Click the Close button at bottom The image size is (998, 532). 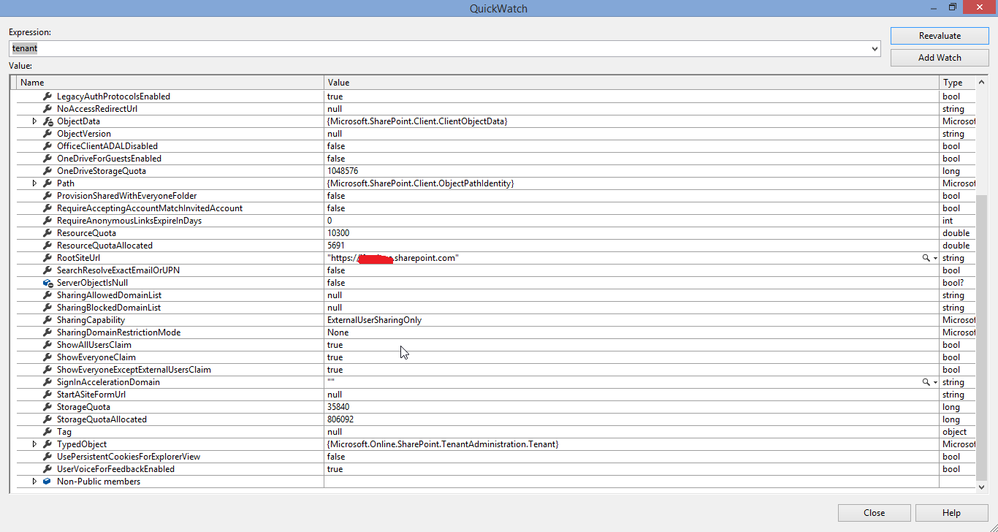click(874, 513)
